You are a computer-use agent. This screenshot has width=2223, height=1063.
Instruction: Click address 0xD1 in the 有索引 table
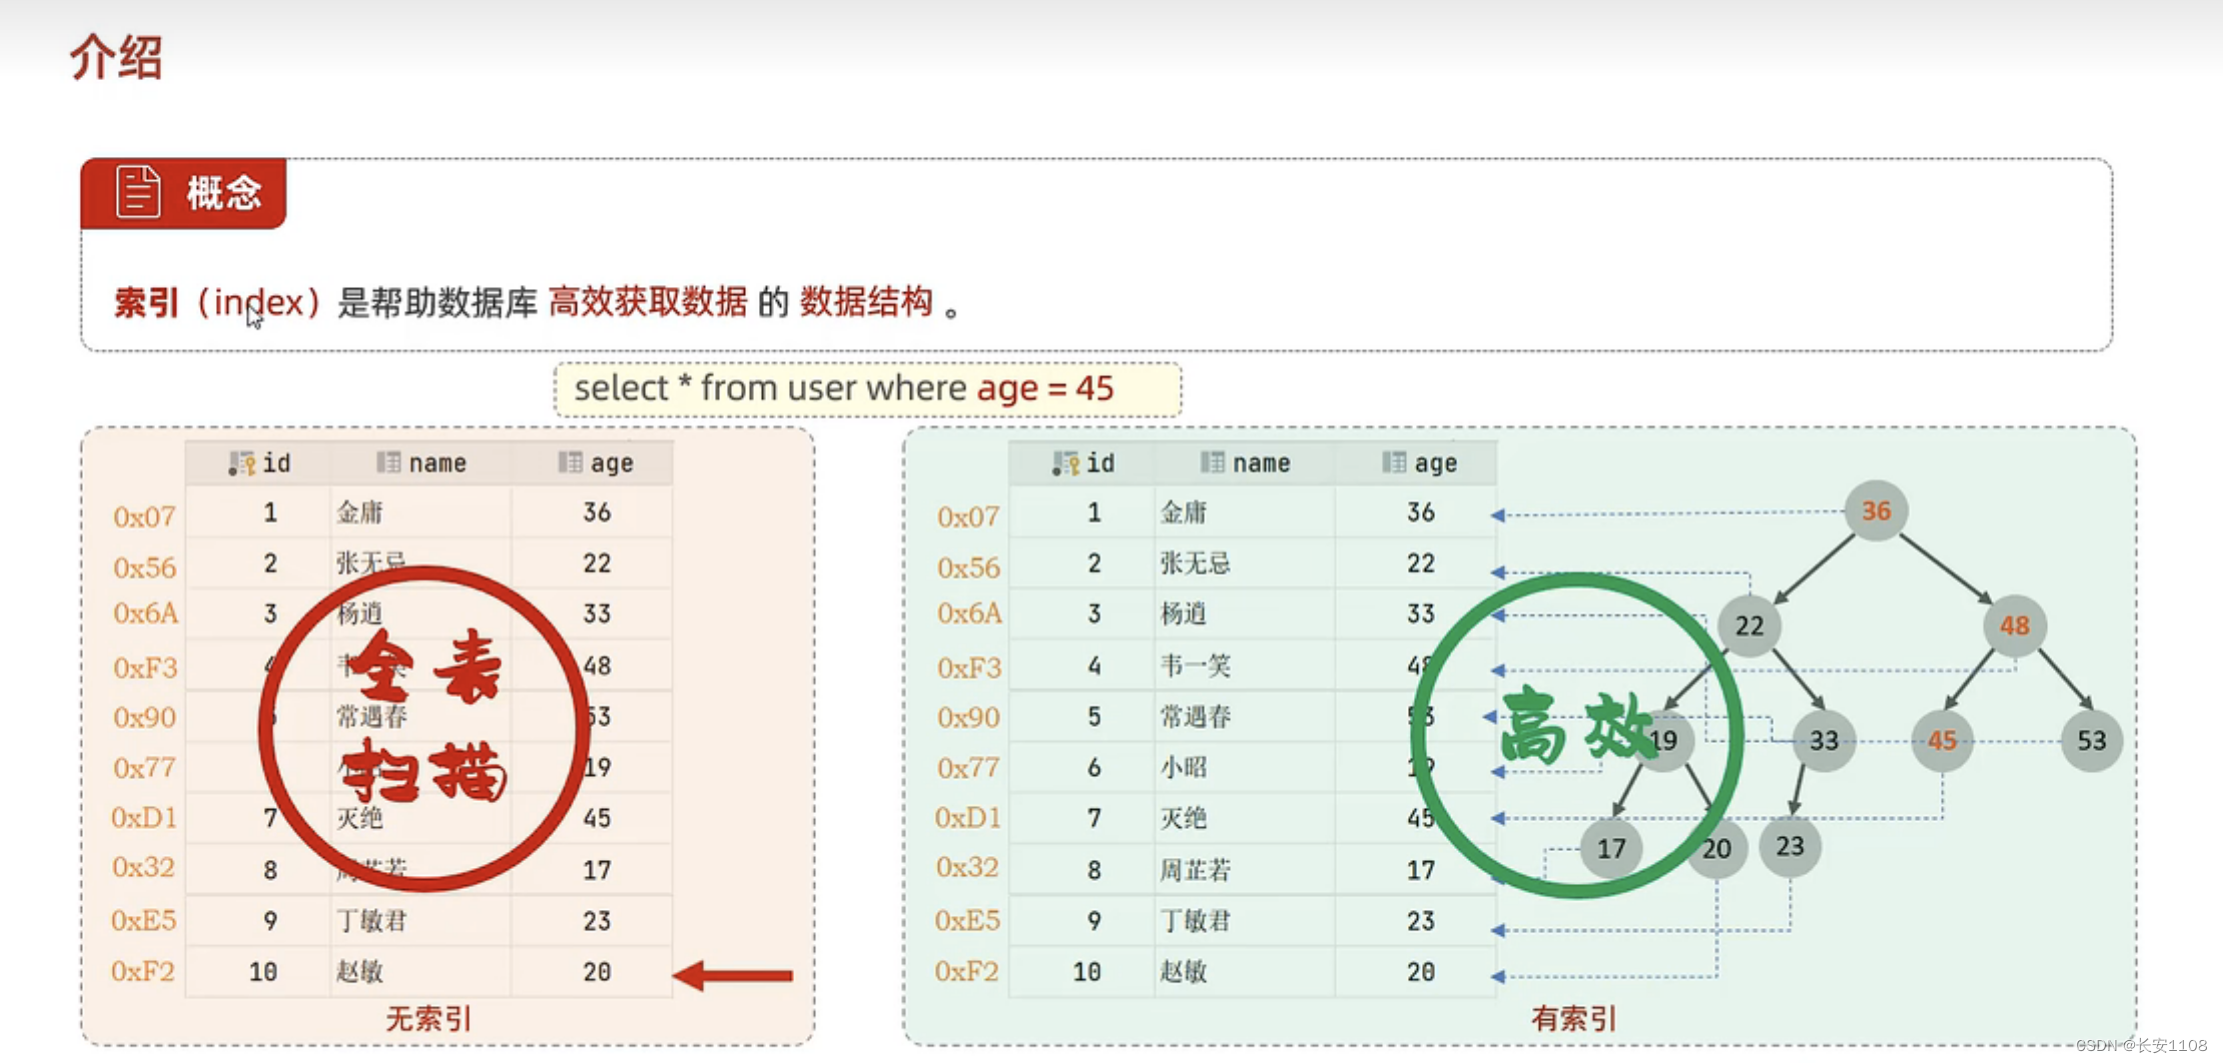967,818
